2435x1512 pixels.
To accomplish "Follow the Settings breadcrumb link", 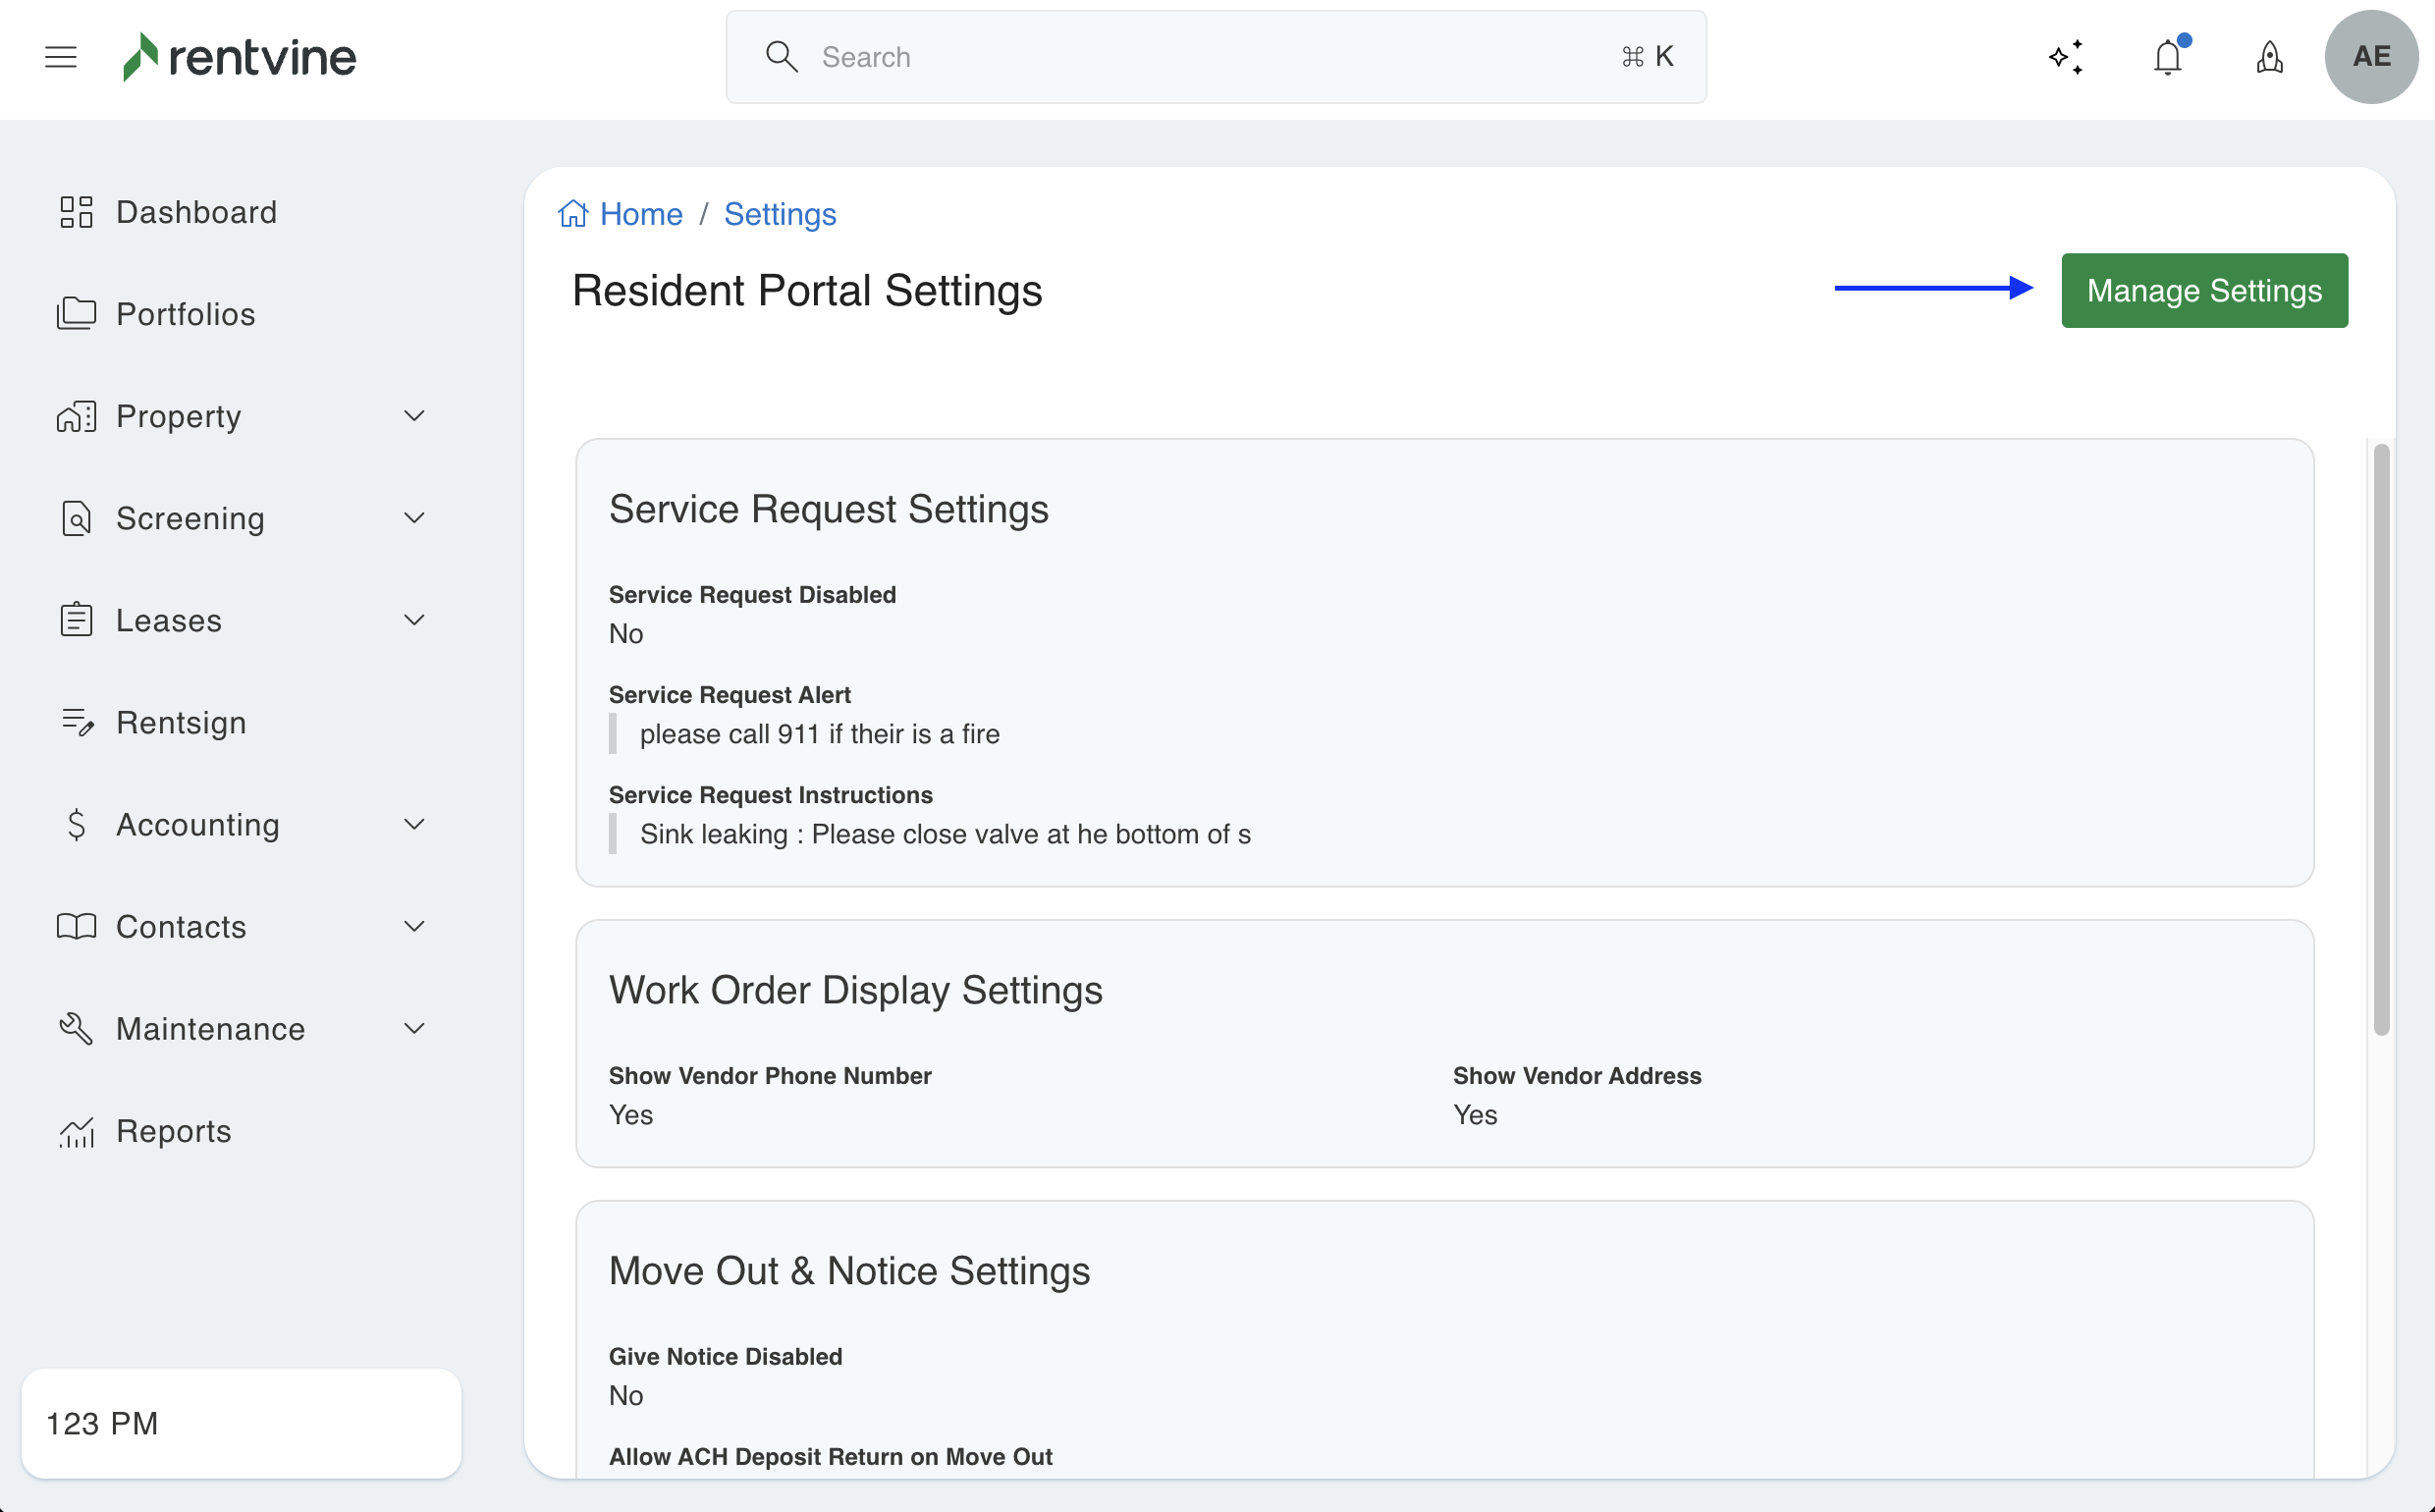I will pyautogui.click(x=780, y=214).
